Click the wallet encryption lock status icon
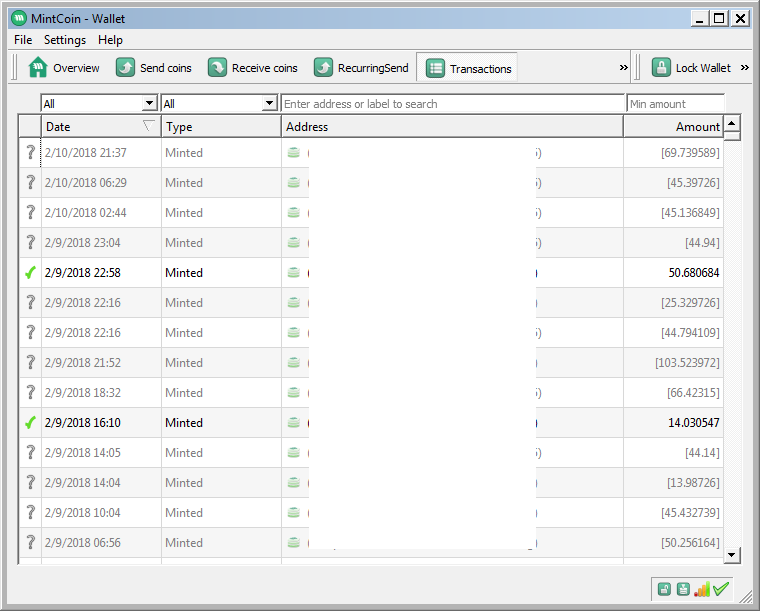The width and height of the screenshot is (760, 611). [x=664, y=589]
